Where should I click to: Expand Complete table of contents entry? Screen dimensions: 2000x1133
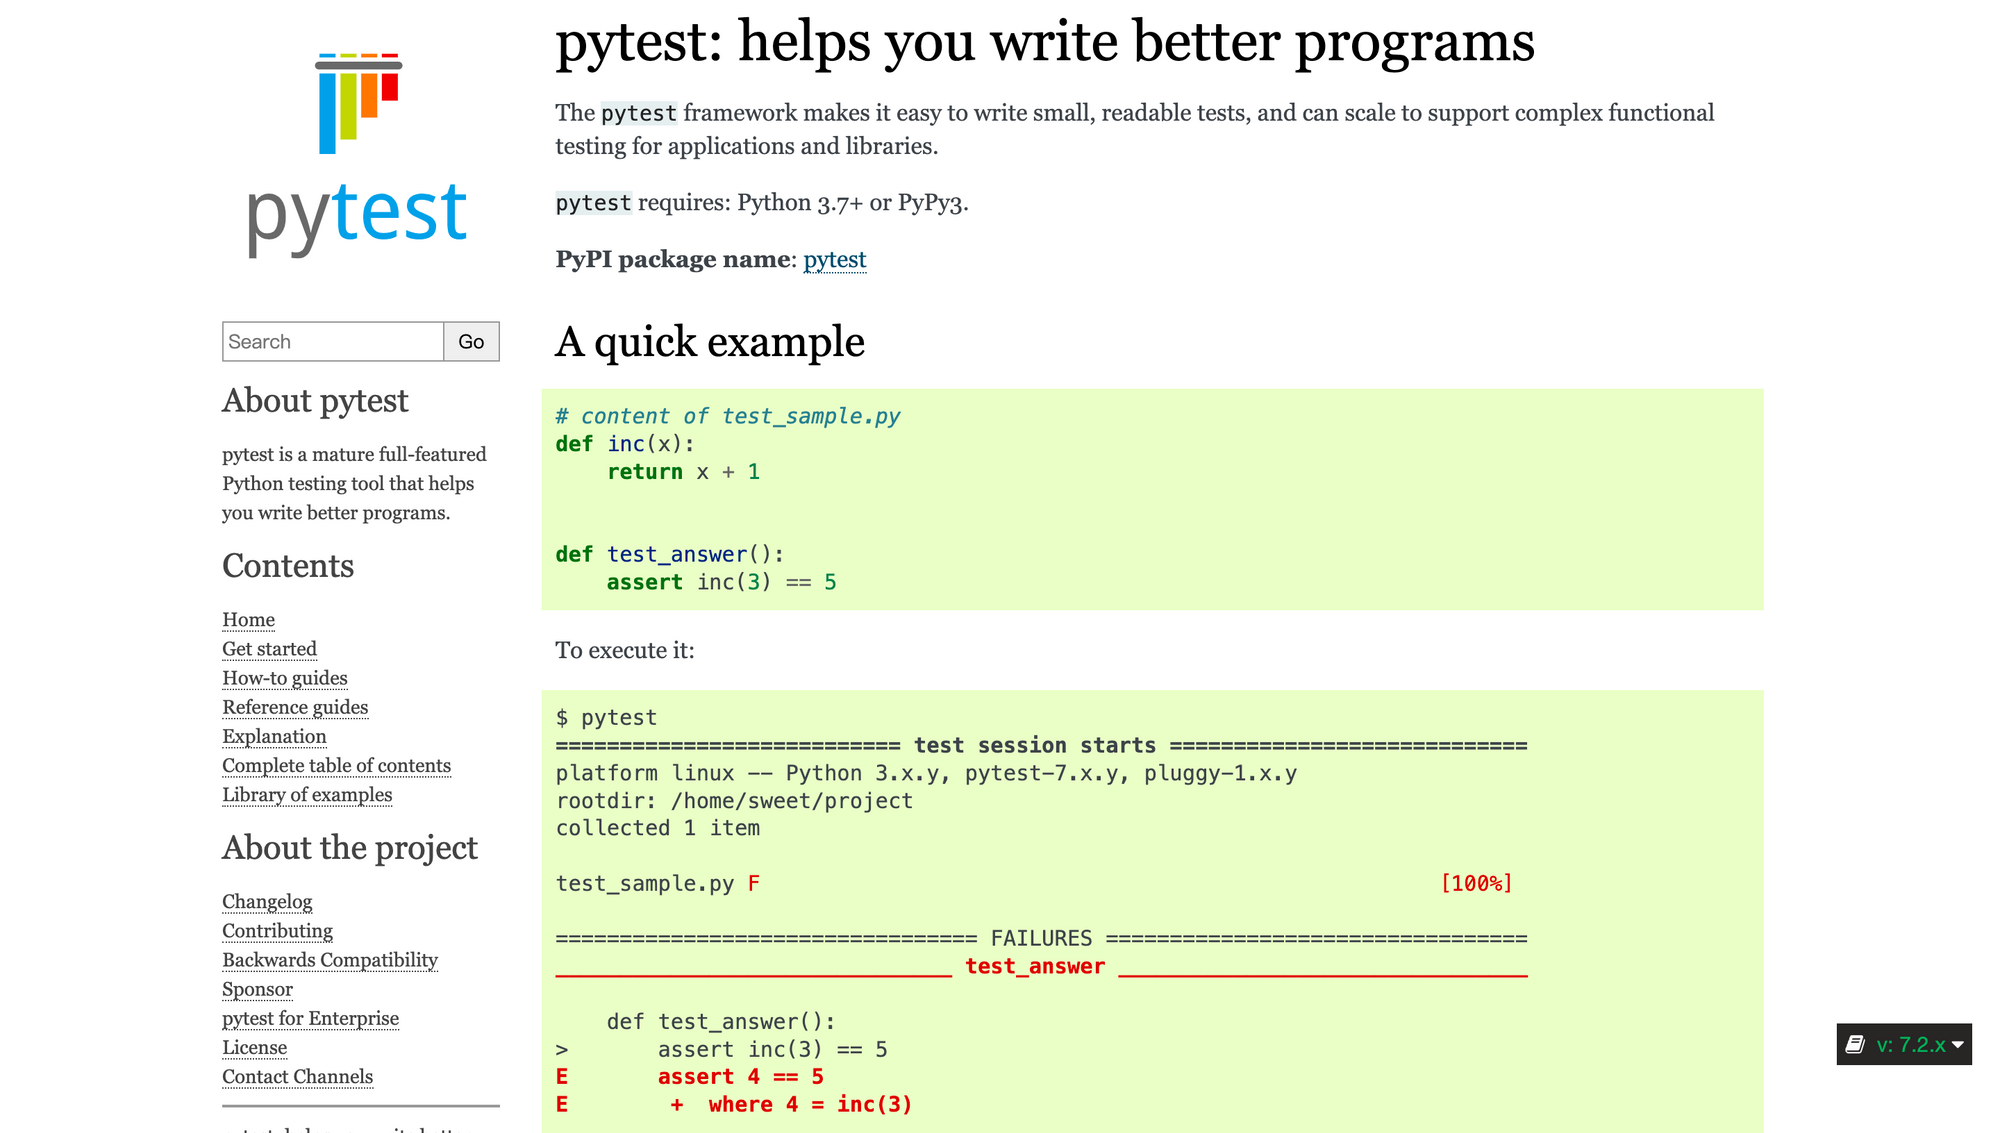(x=337, y=764)
